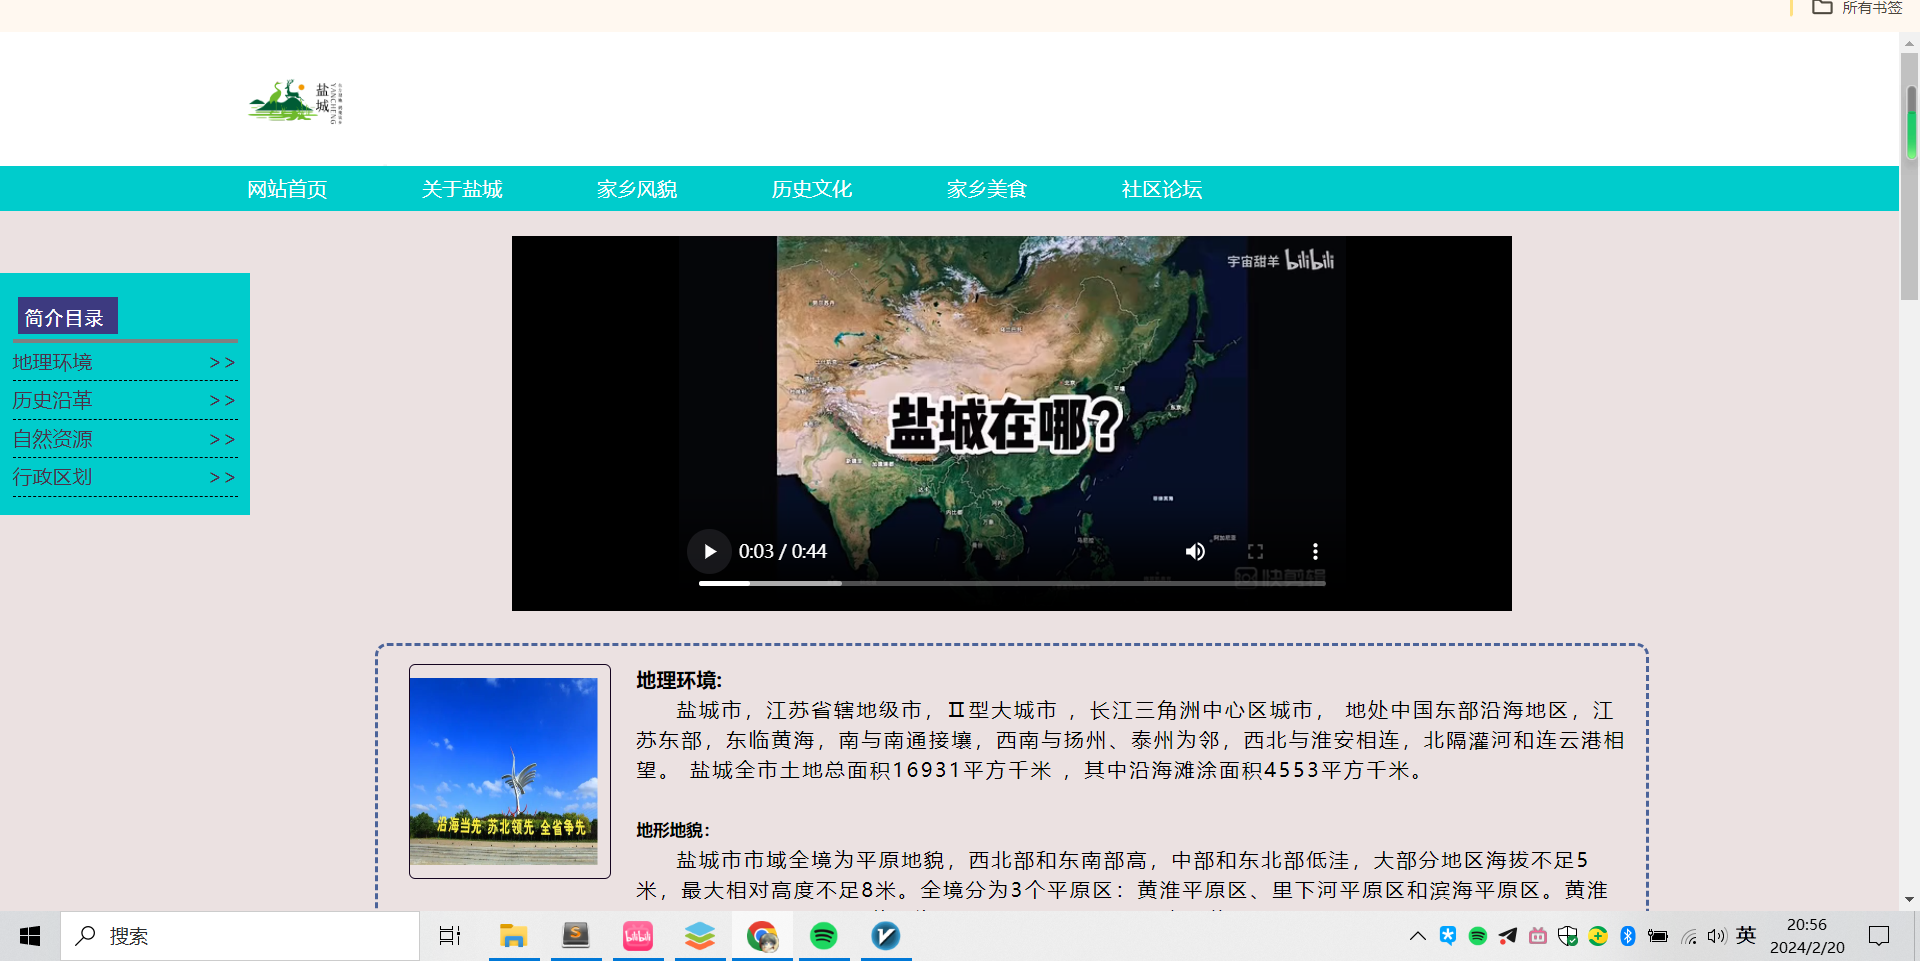Switch 英 input method indicator
Viewport: 1920px width, 961px height.
click(x=1746, y=935)
